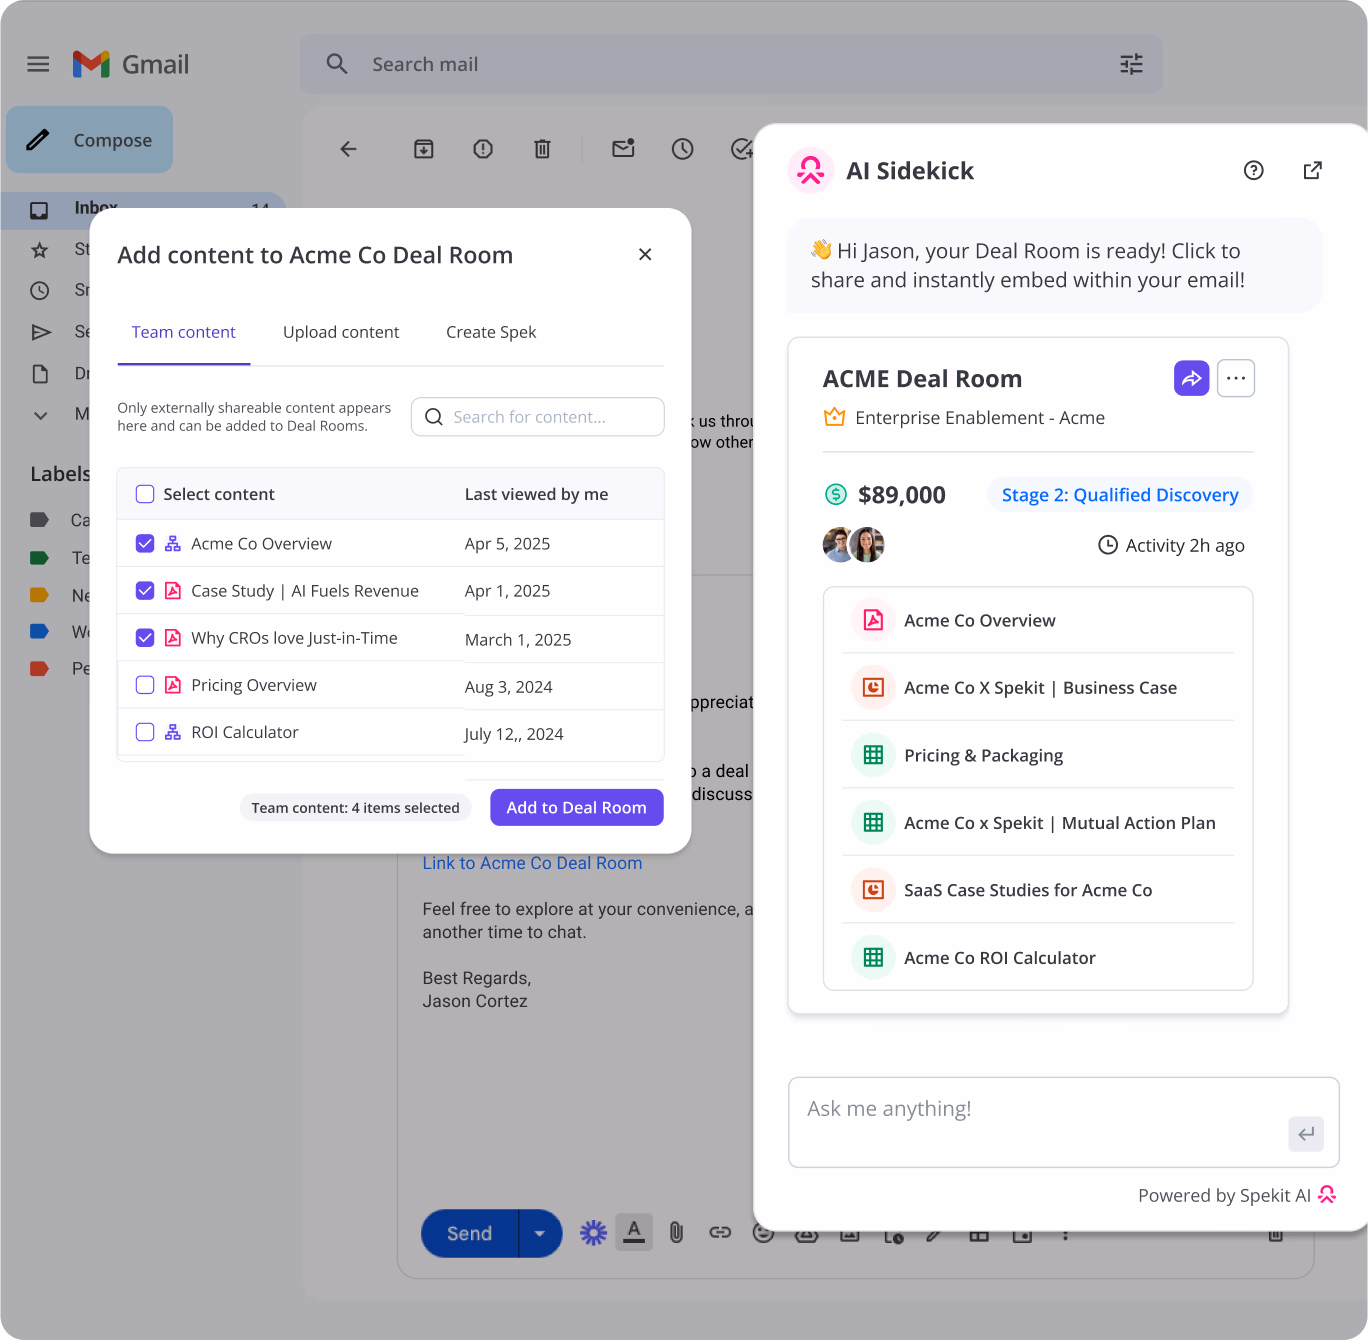Close the Add content dialog
The height and width of the screenshot is (1340, 1368).
click(645, 254)
